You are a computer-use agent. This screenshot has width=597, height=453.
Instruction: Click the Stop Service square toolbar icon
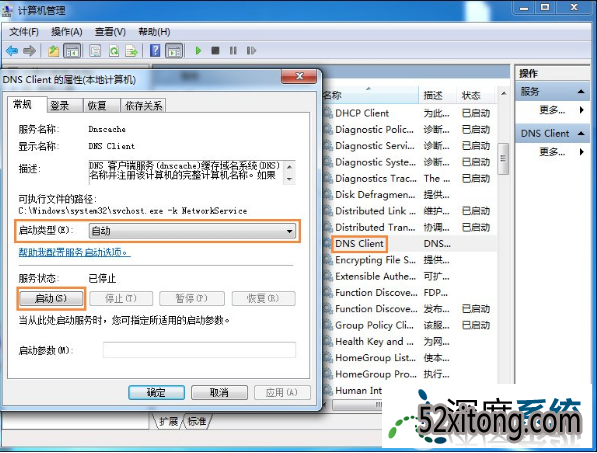[215, 51]
